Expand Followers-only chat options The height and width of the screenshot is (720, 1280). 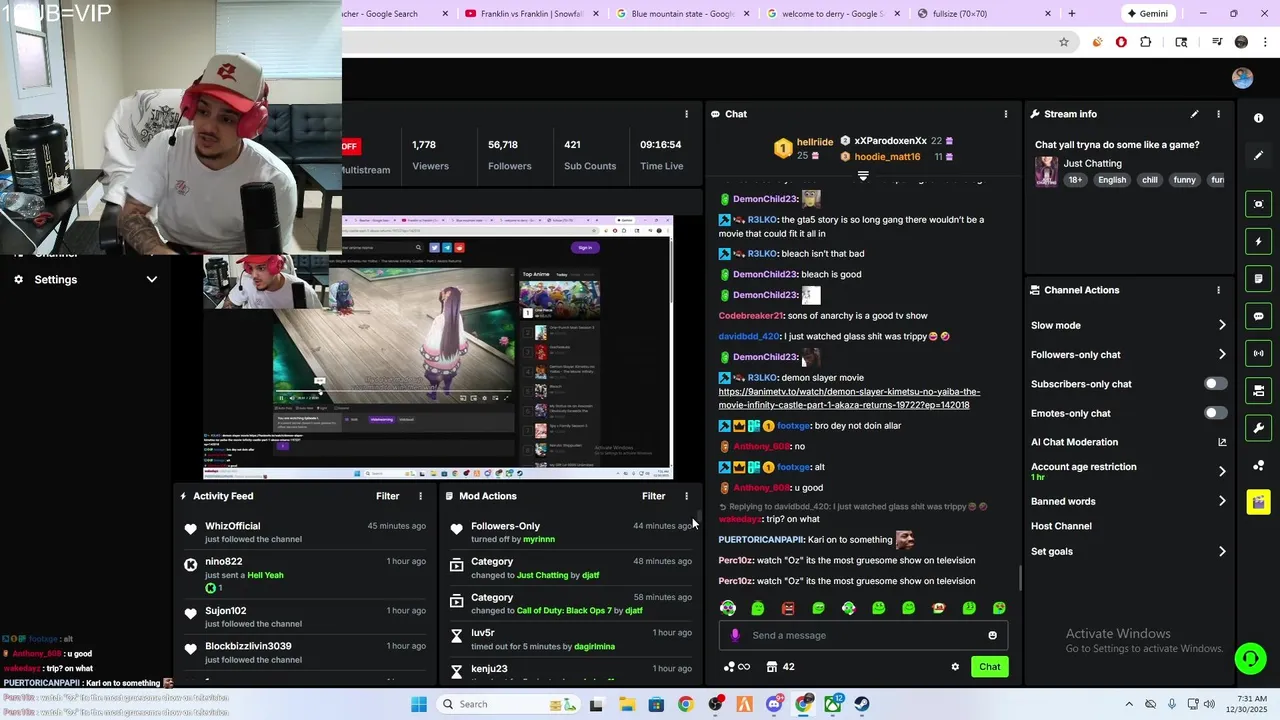click(x=1222, y=354)
